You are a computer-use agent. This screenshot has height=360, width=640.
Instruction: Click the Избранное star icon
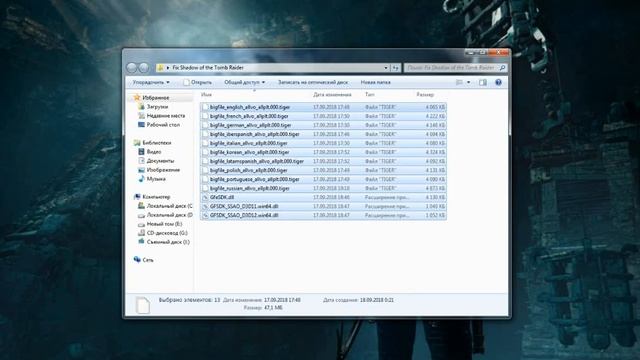[137, 98]
